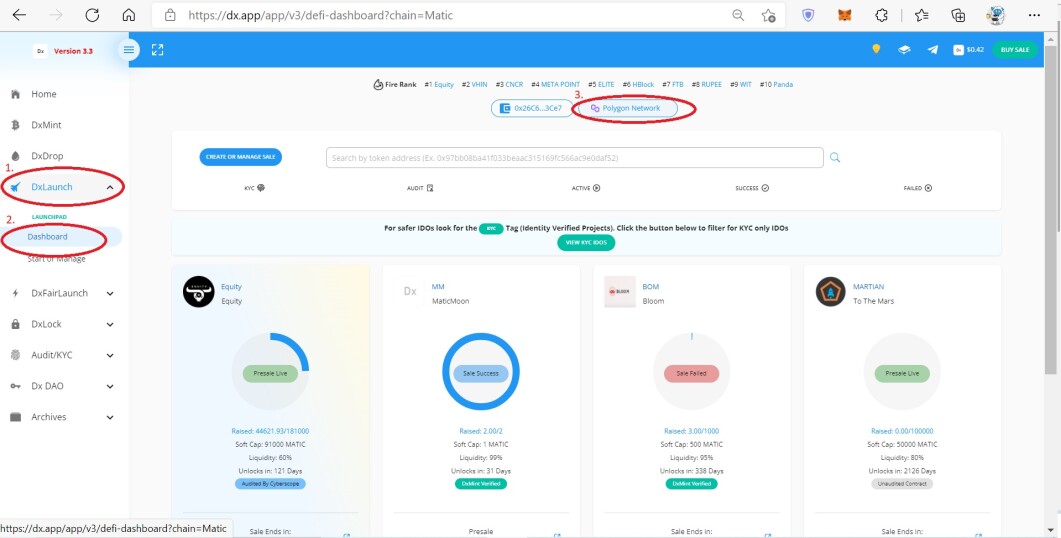The image size is (1061, 538).
Task: Click the BUY SALE button
Action: click(1014, 49)
